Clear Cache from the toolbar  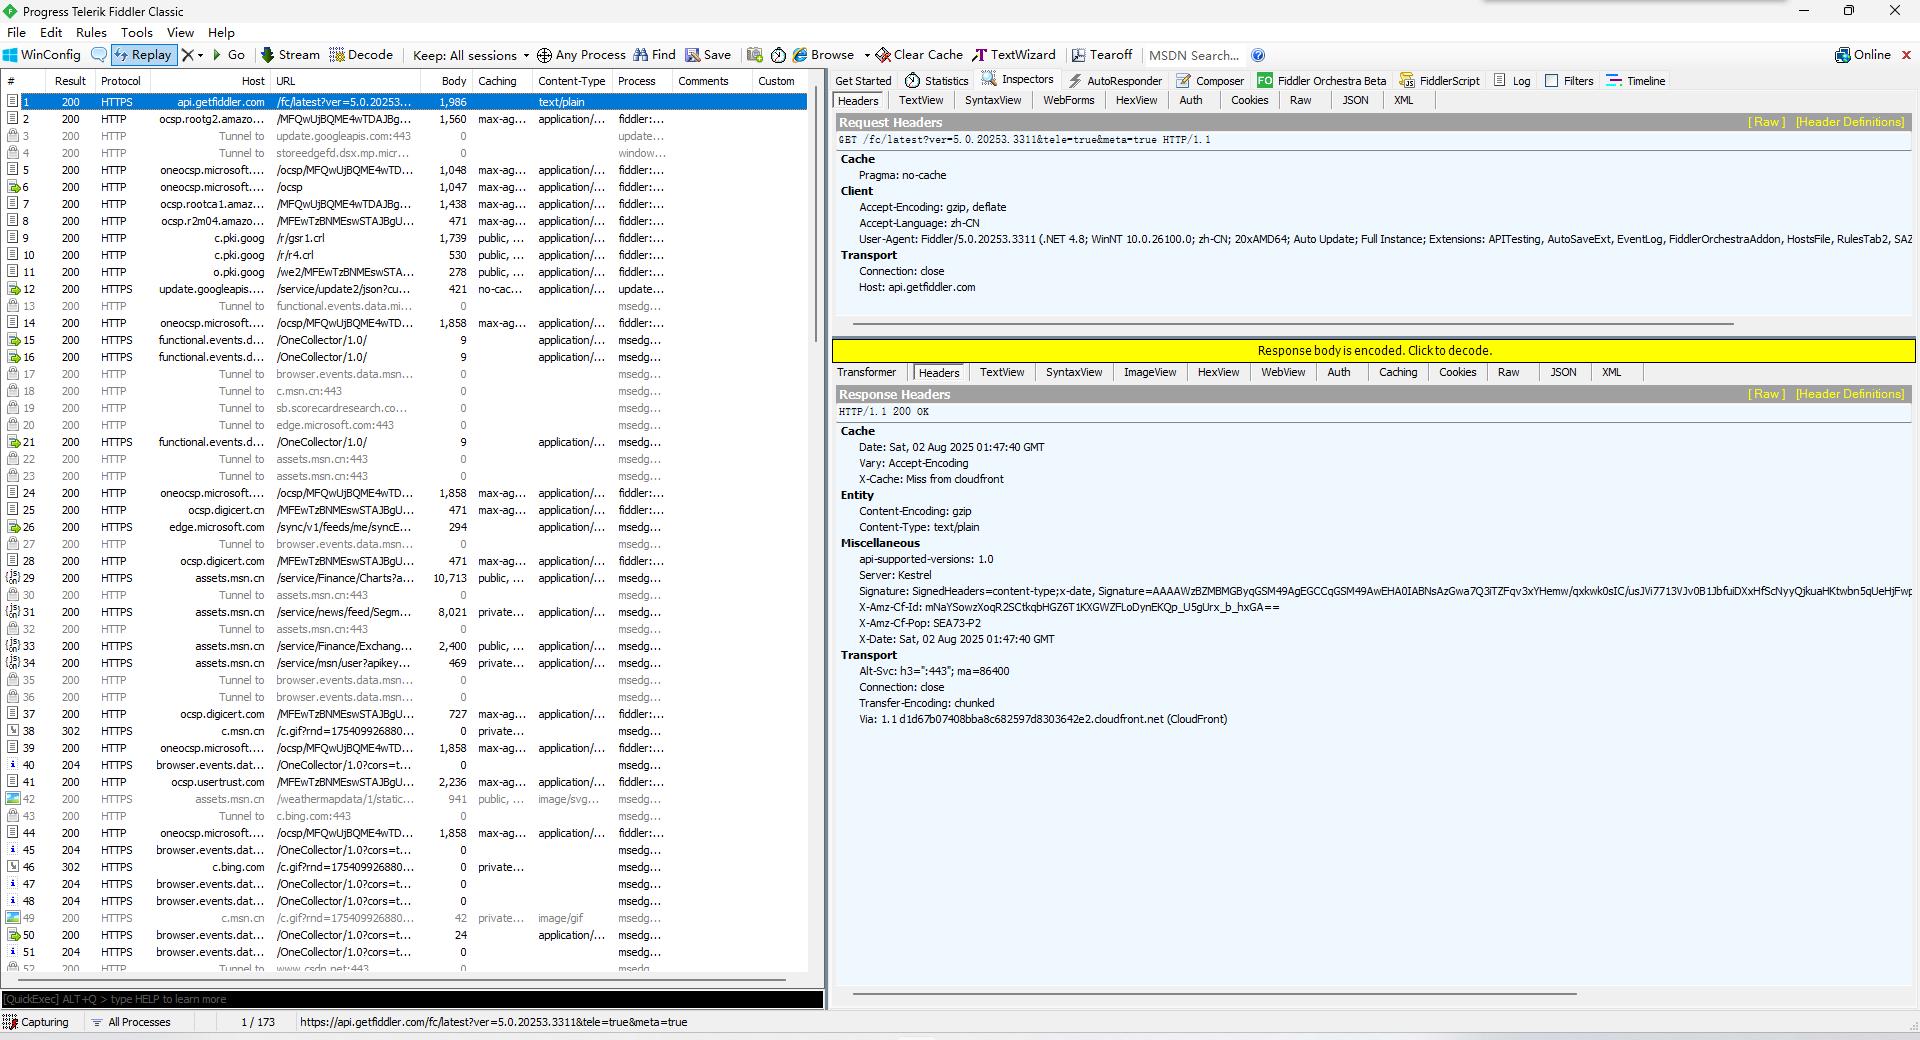919,55
